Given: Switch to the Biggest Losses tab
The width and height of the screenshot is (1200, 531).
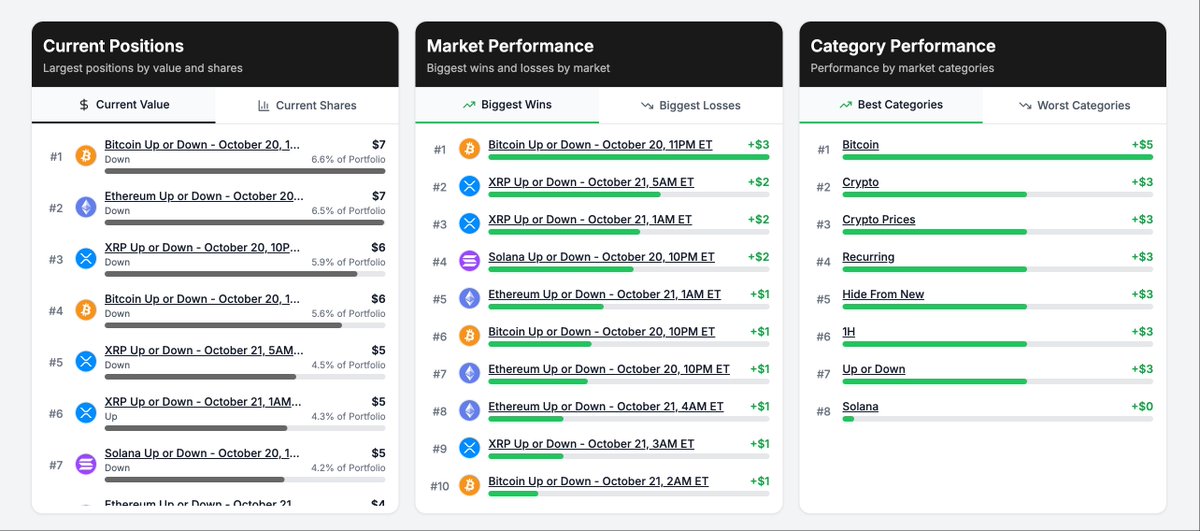Looking at the screenshot, I should coord(691,105).
